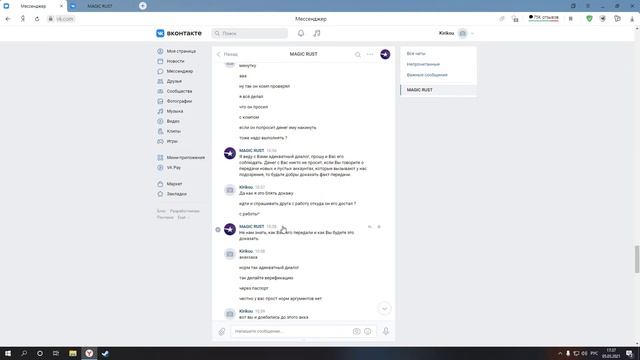The height and width of the screenshot is (360, 640).
Task: Open the emoji smiley picker
Action: pos(368,331)
